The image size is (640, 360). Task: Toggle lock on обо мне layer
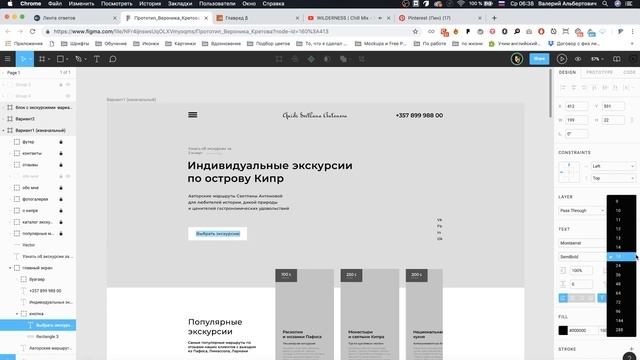pyautogui.click(x=61, y=188)
